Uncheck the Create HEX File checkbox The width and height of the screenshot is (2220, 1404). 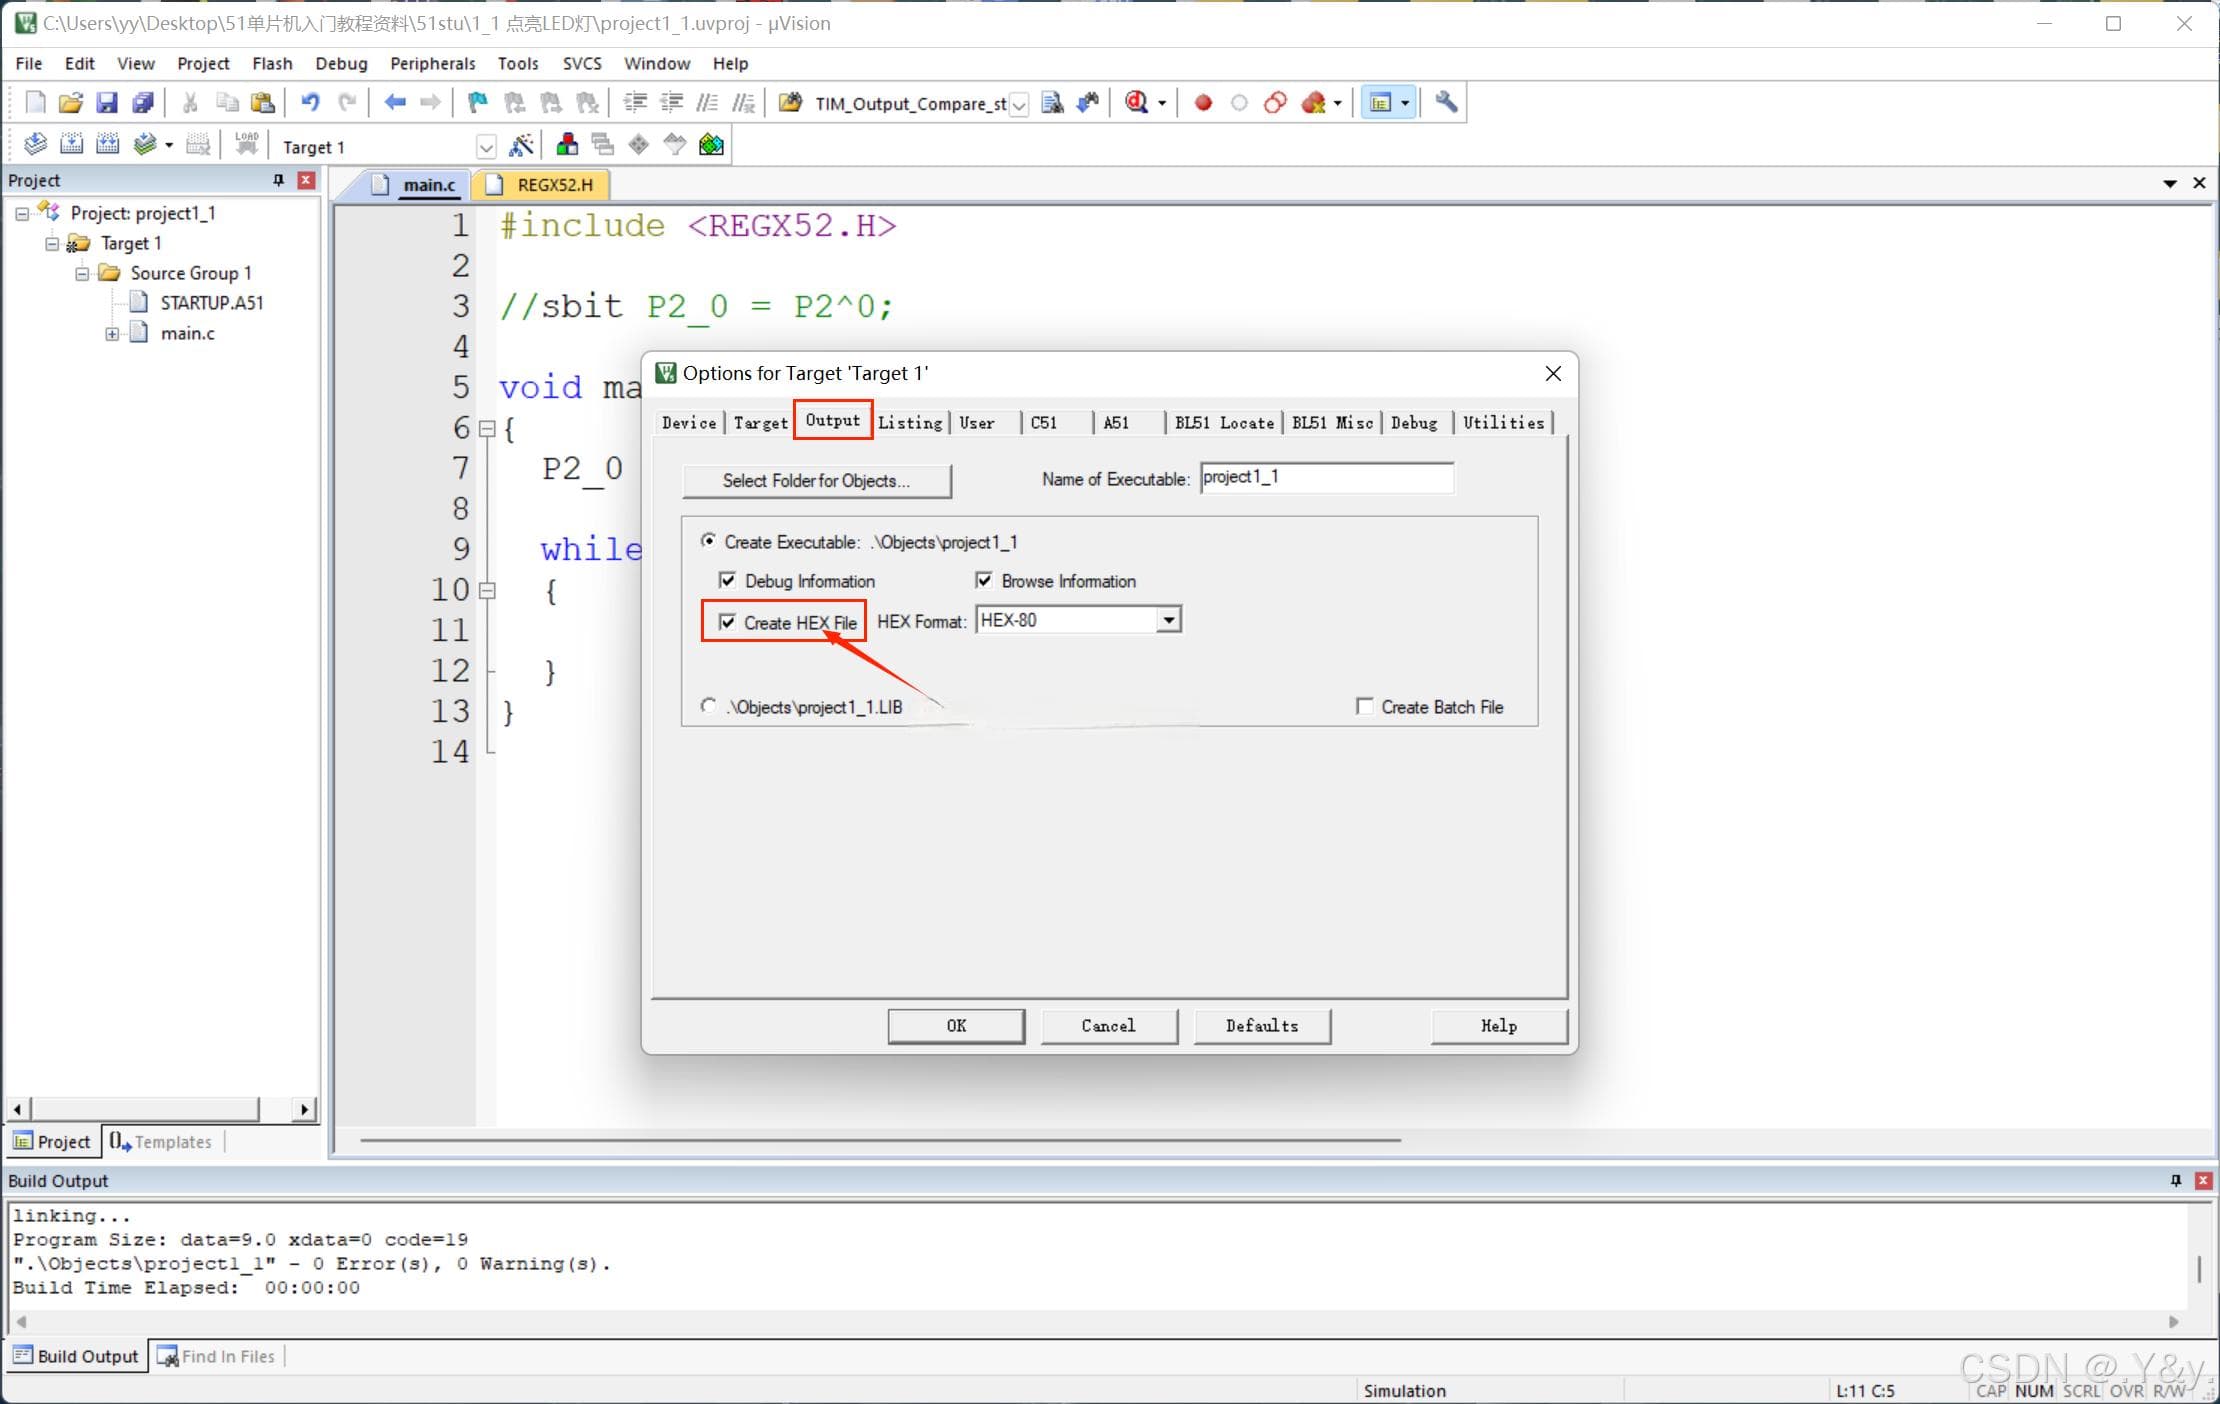tap(727, 622)
